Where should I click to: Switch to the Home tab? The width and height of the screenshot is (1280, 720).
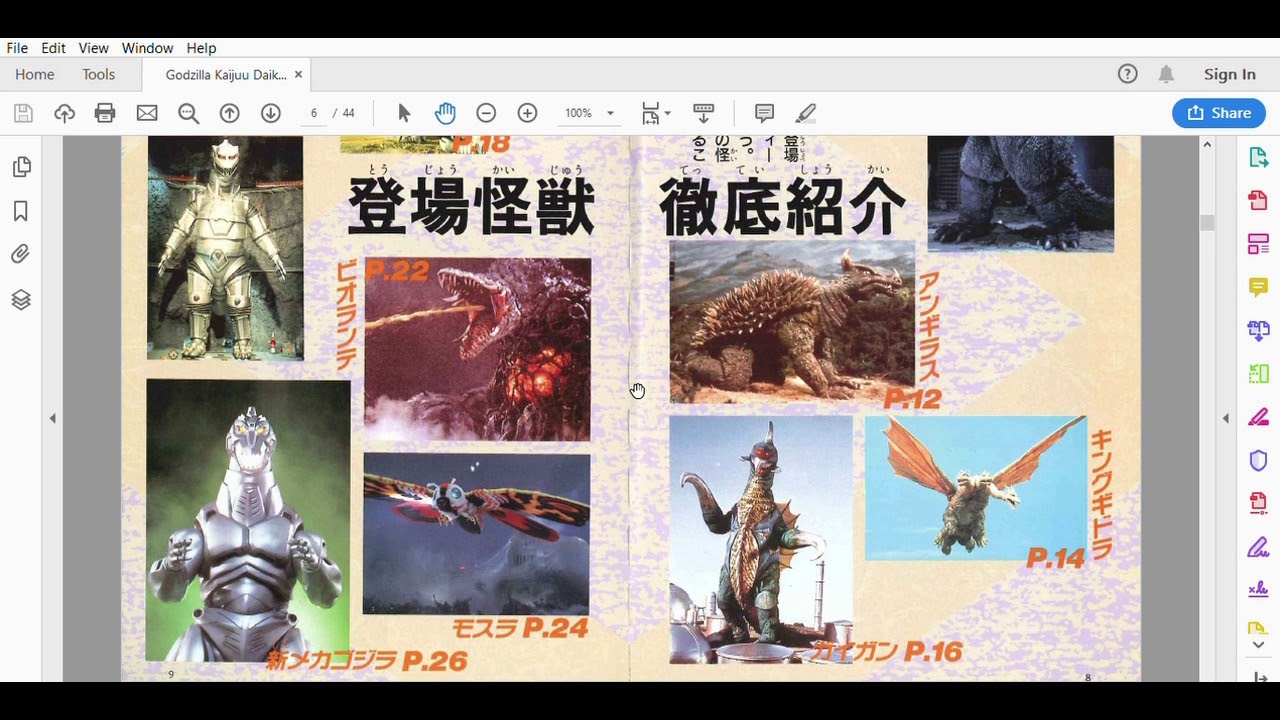[35, 74]
